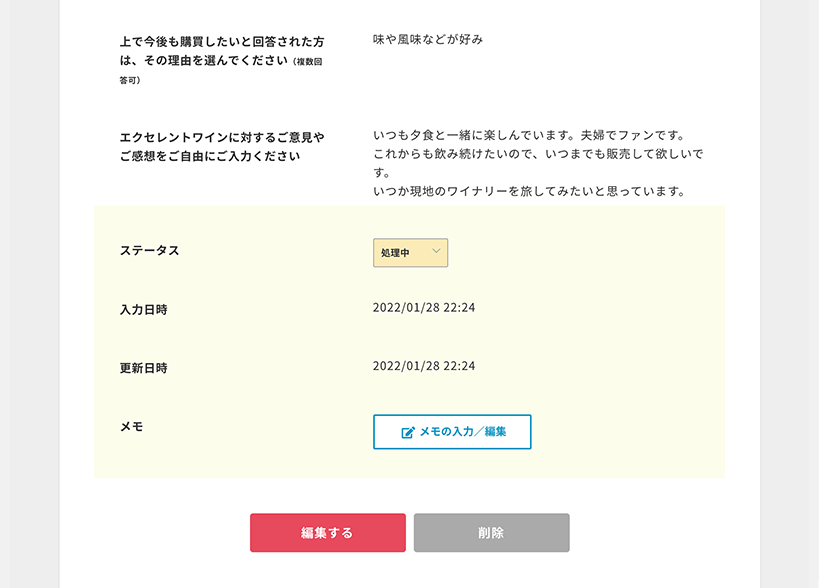
Task: Click the blue-bordered memo input button
Action: pos(450,432)
